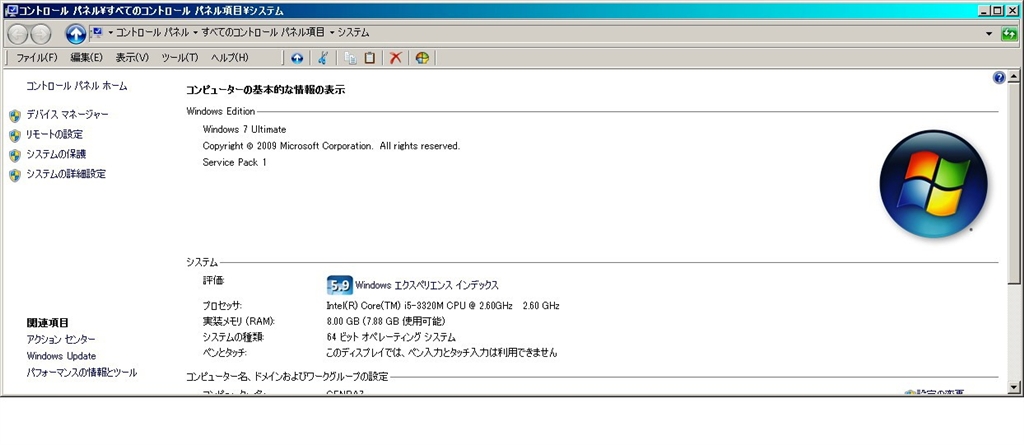
Task: Expand the arrow before コントロール パネル breadcrumb
Action: tap(111, 32)
